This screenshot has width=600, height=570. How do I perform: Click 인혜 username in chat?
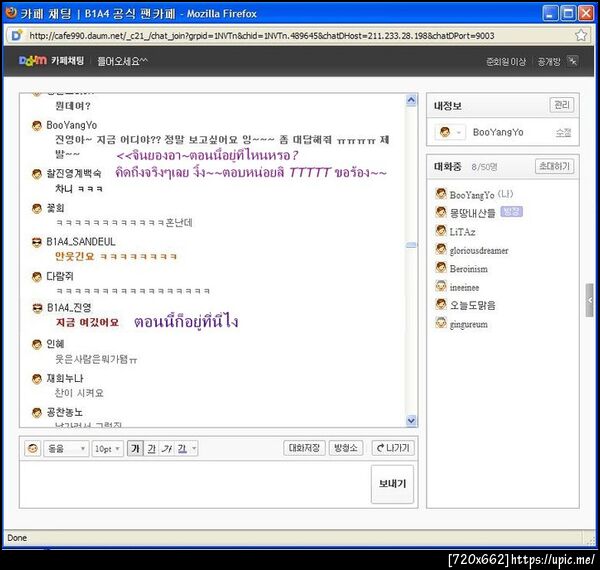(x=55, y=344)
